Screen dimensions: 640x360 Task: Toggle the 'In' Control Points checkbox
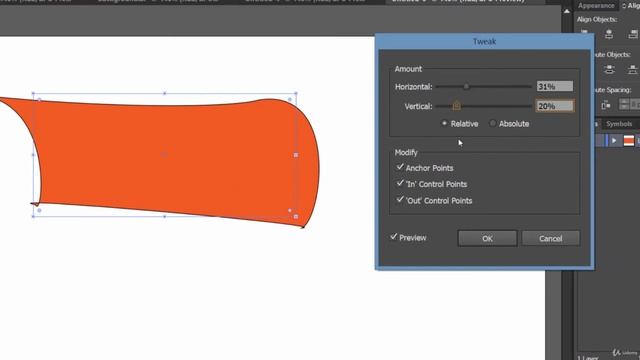[400, 184]
